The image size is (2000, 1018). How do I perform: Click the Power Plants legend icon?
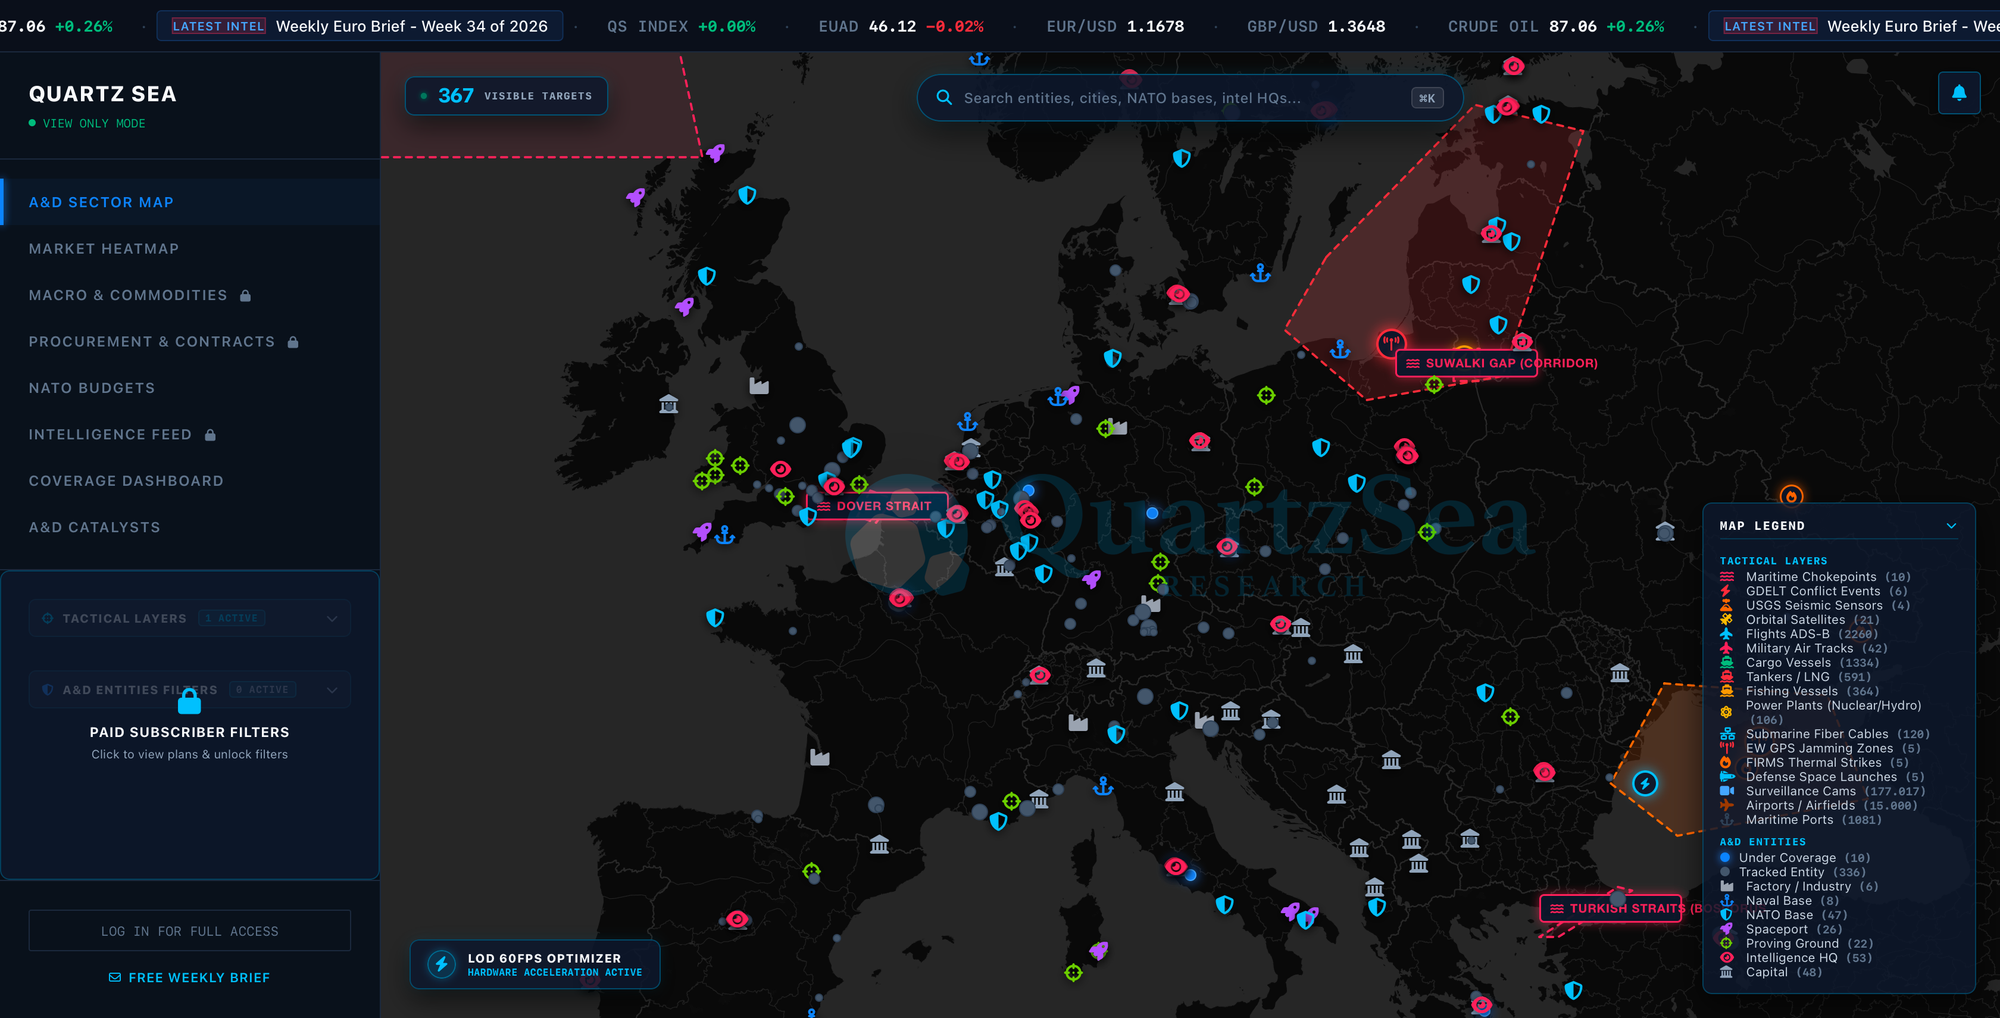click(1726, 712)
